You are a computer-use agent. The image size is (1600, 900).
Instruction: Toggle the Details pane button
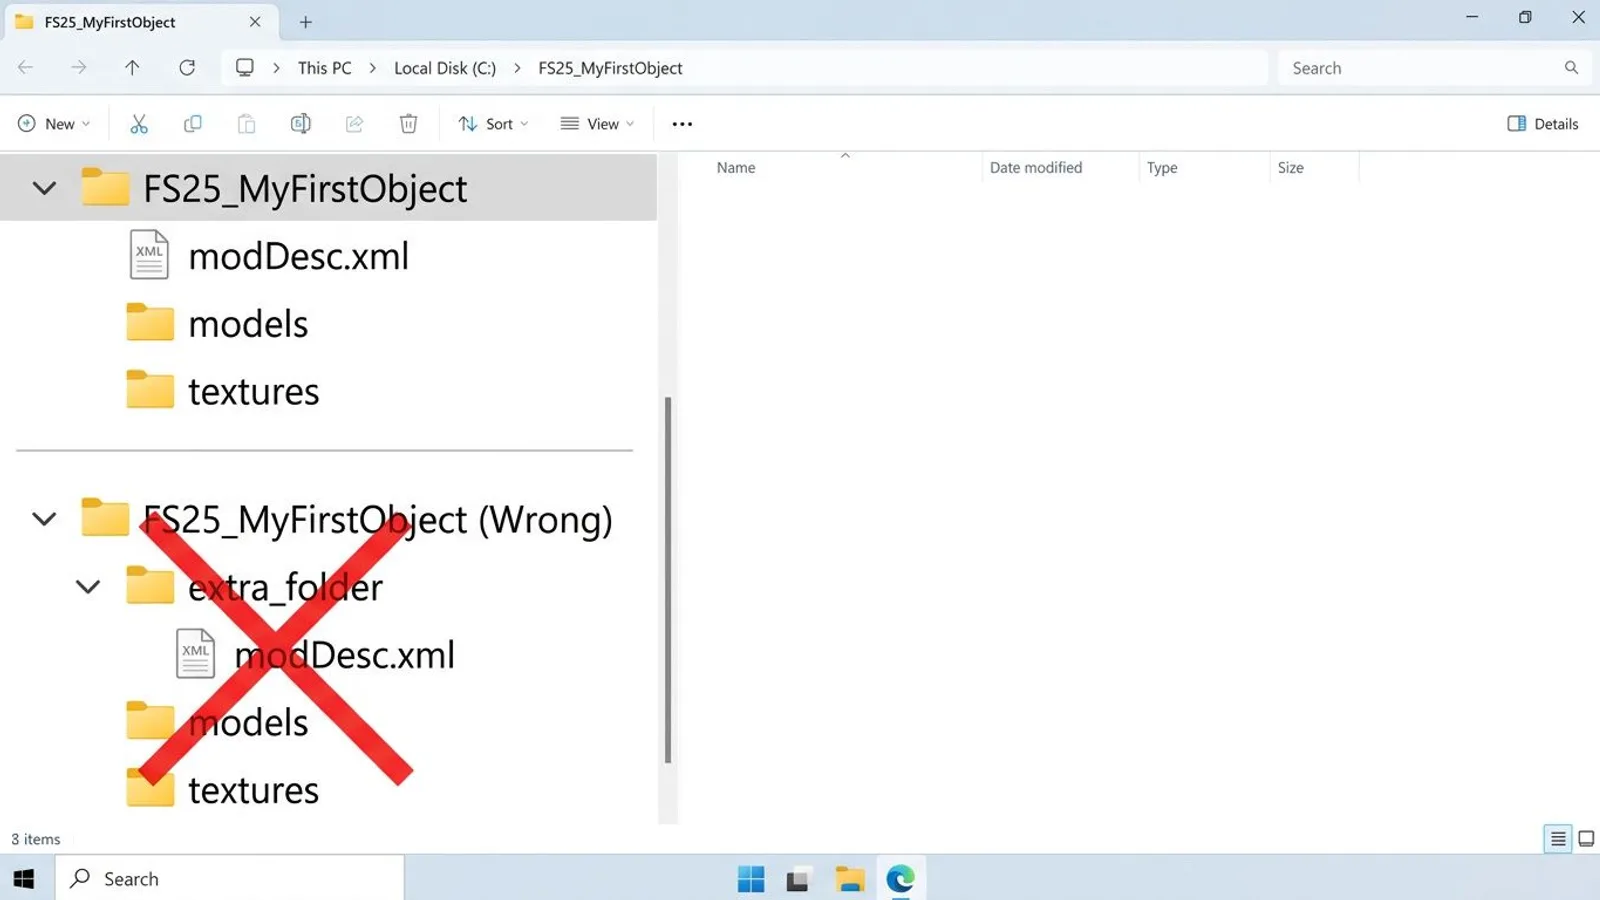(1543, 124)
